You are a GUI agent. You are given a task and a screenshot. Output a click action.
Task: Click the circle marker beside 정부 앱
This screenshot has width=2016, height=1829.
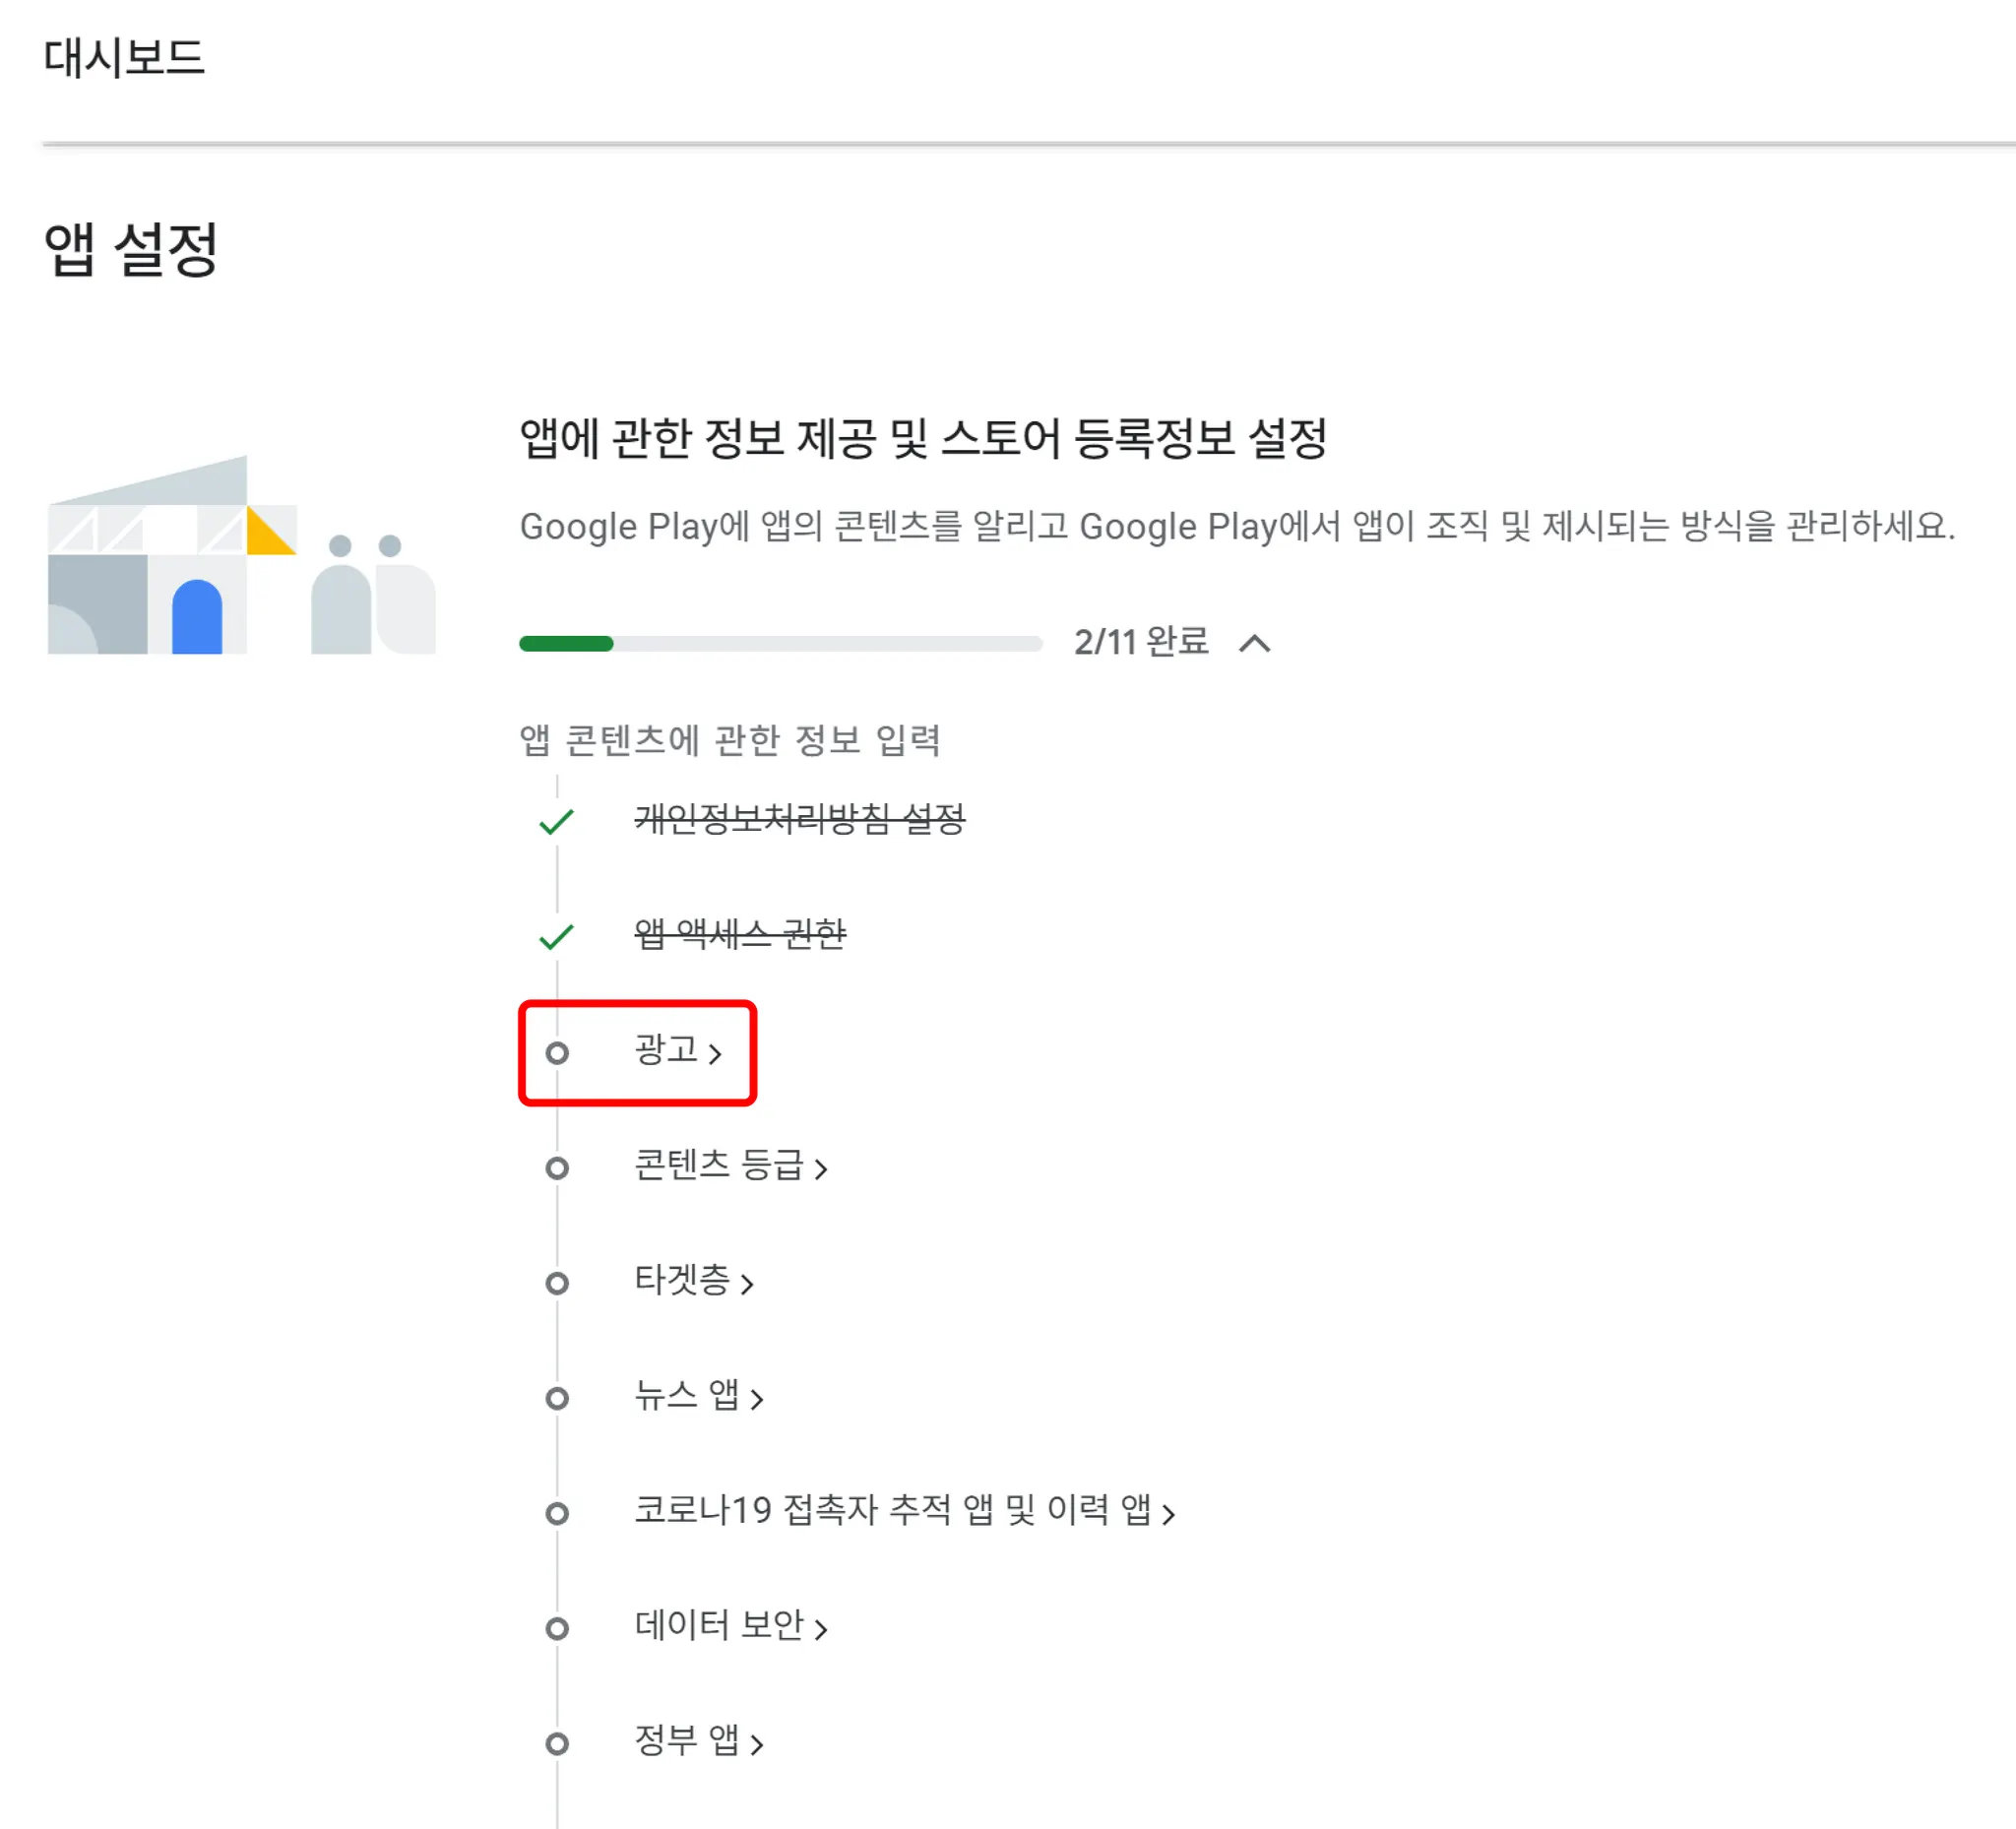(557, 1743)
